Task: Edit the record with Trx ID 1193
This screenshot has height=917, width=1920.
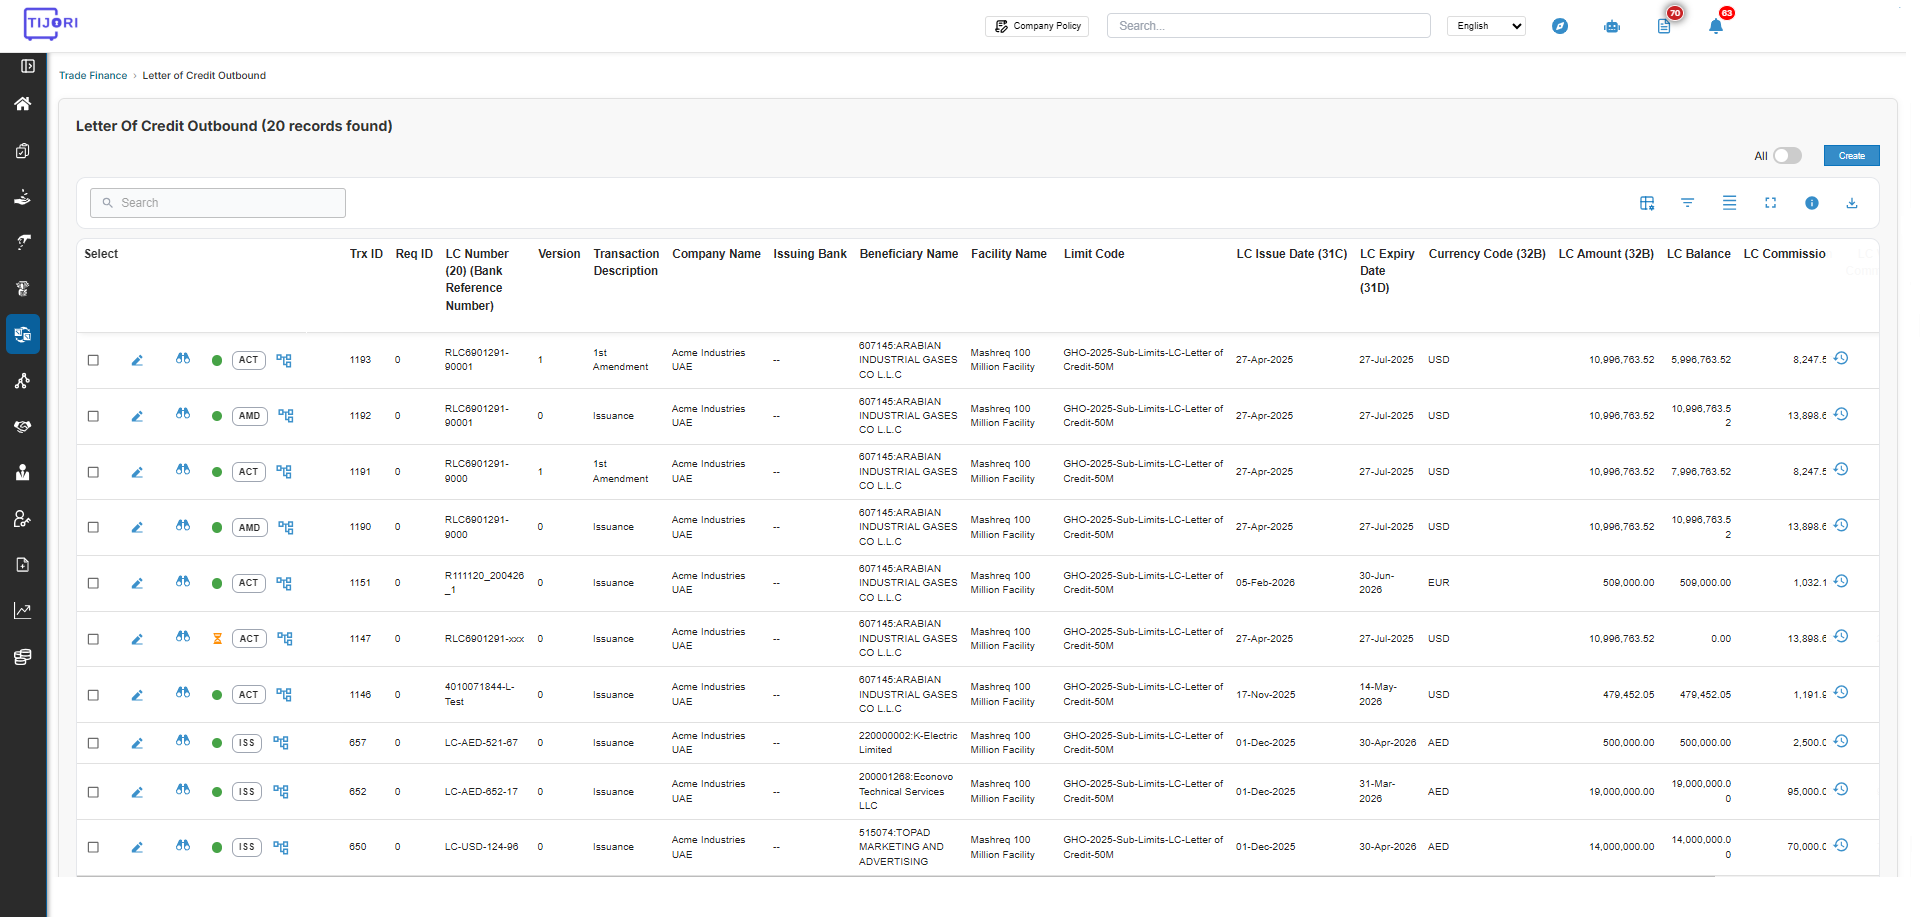Action: click(137, 360)
